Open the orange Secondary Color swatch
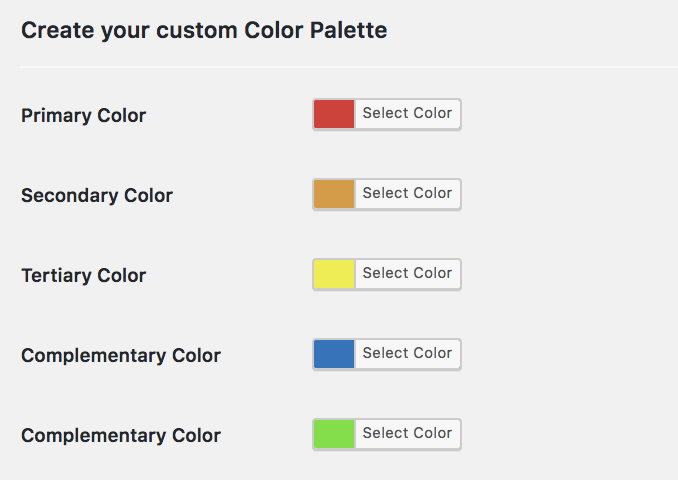 (334, 194)
